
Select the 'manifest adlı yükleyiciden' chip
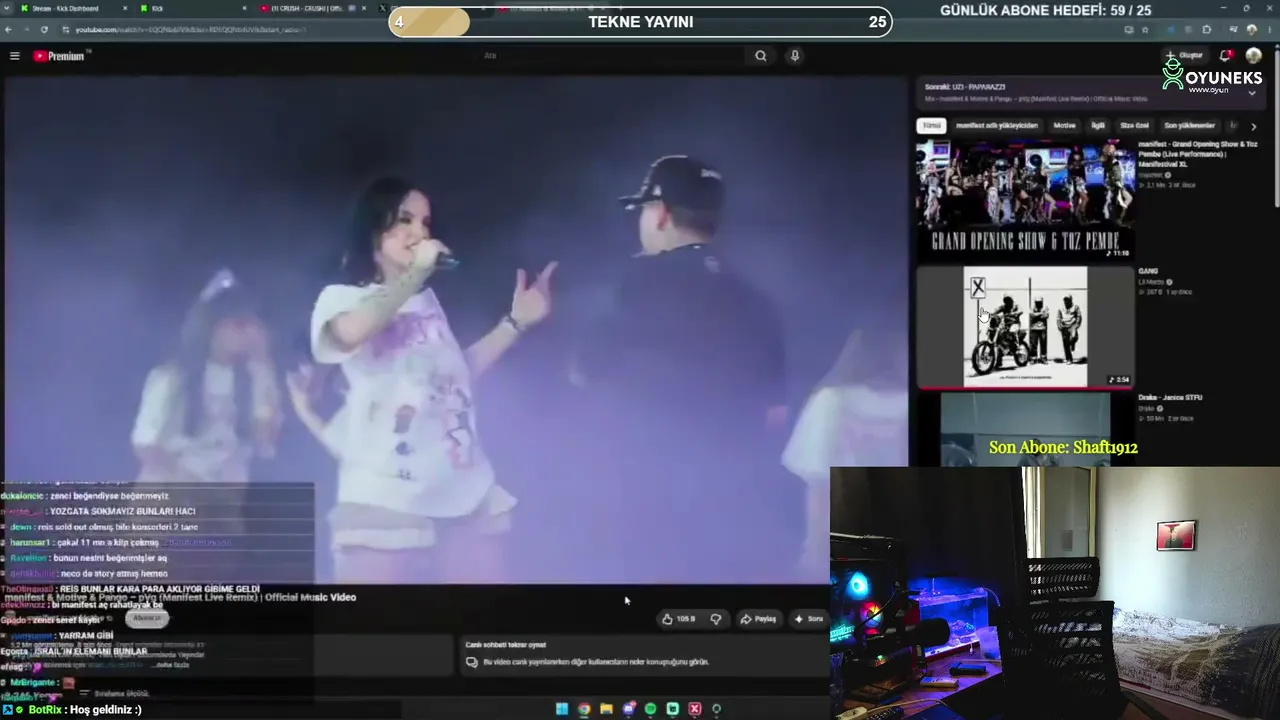(x=997, y=126)
